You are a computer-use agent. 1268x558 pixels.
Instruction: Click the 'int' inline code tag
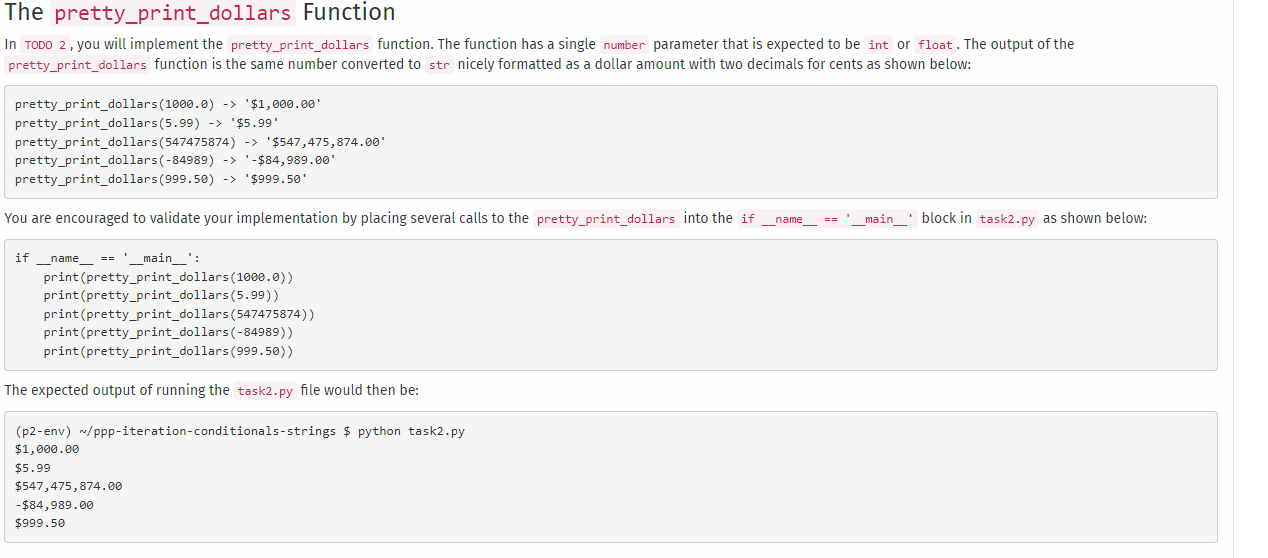pyautogui.click(x=879, y=45)
